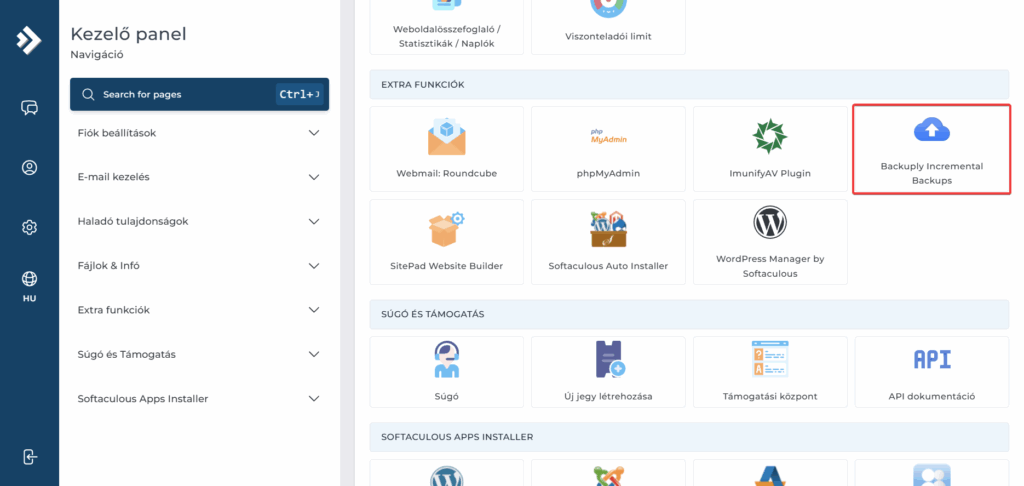1024x486 pixels.
Task: Click the Navigáció subtitle text
Action: tap(97, 55)
